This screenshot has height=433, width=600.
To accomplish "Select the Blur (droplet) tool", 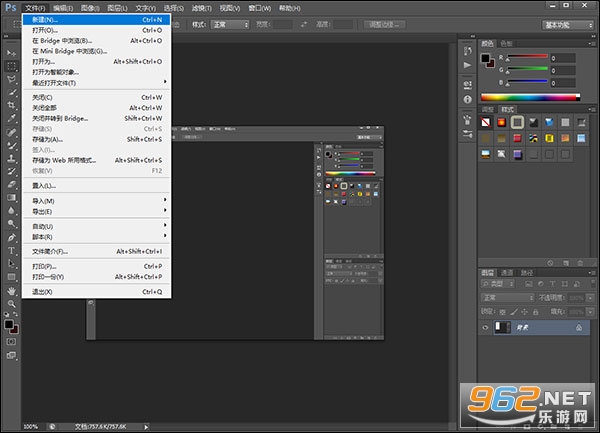I will click(11, 211).
